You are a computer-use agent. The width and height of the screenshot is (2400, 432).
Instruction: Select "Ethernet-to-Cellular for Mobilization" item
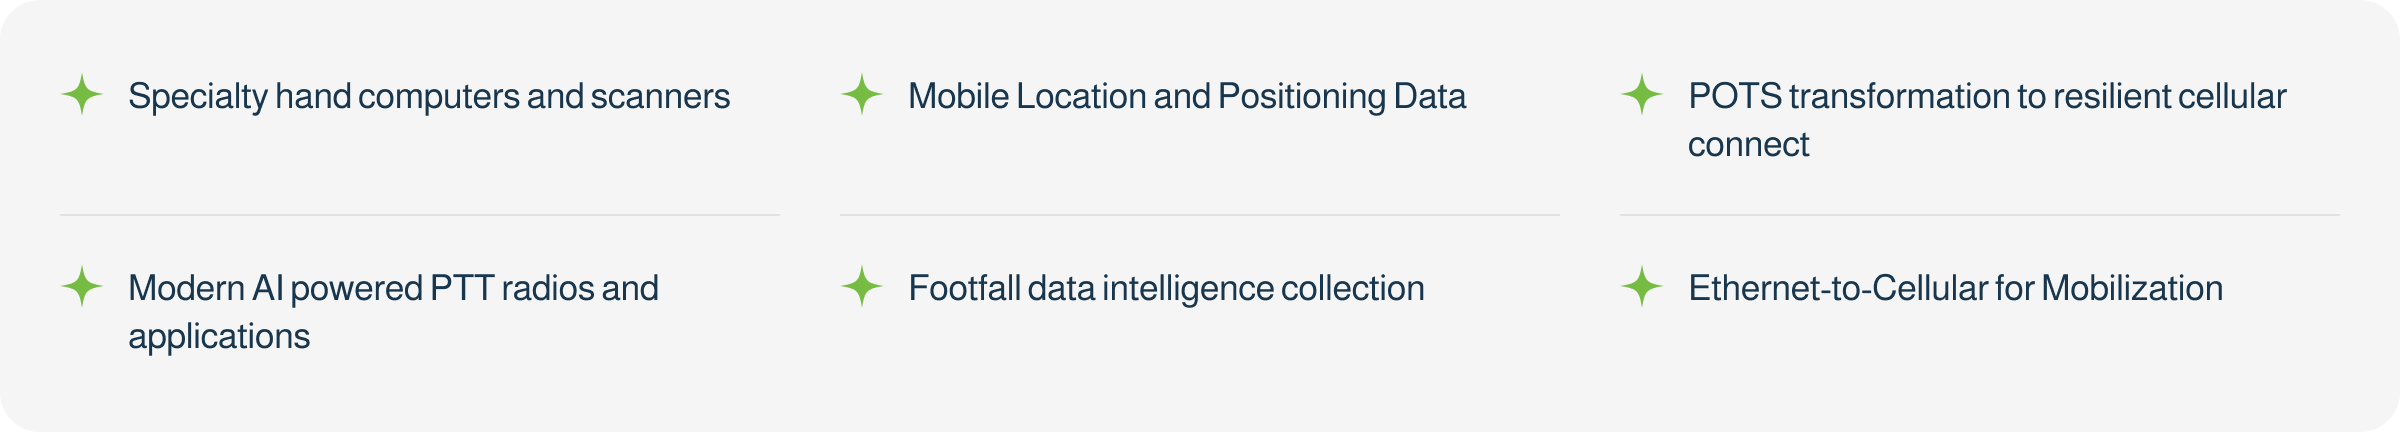click(x=1955, y=288)
